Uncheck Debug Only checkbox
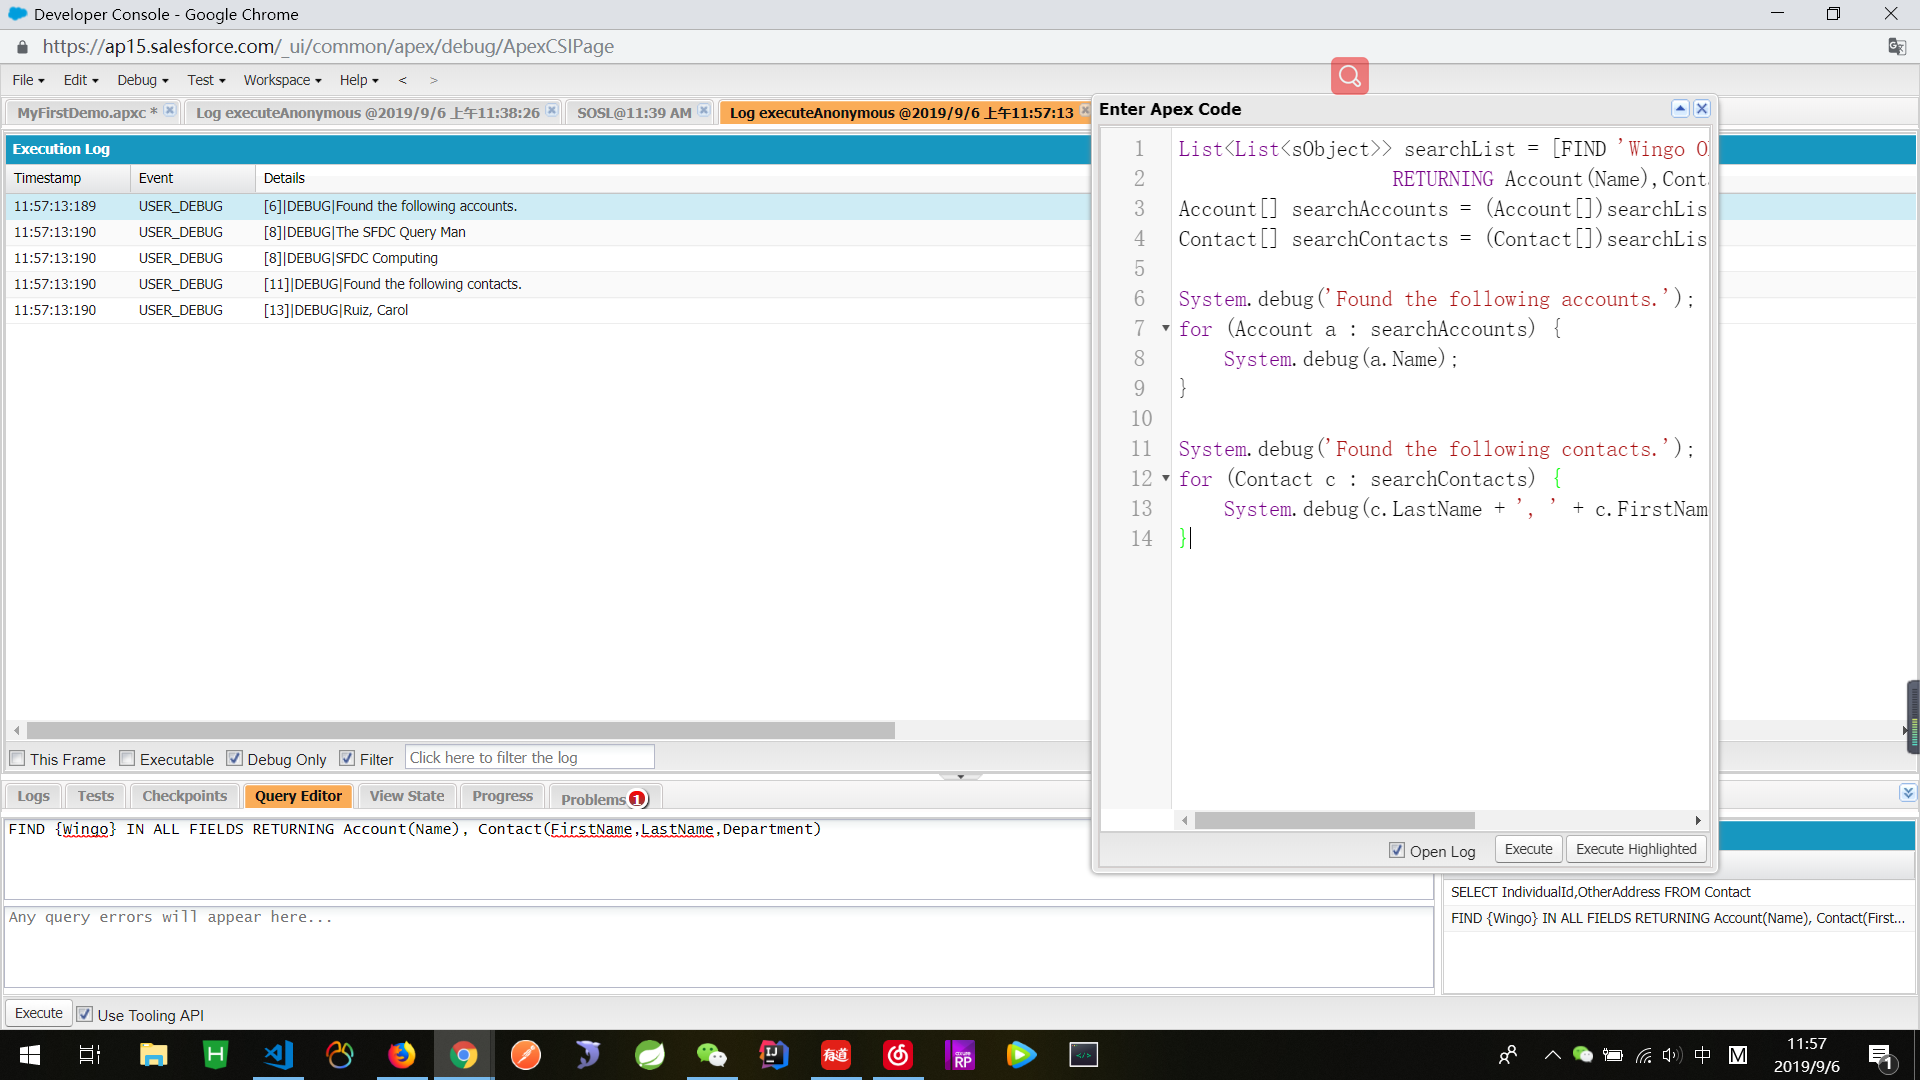 coord(234,758)
